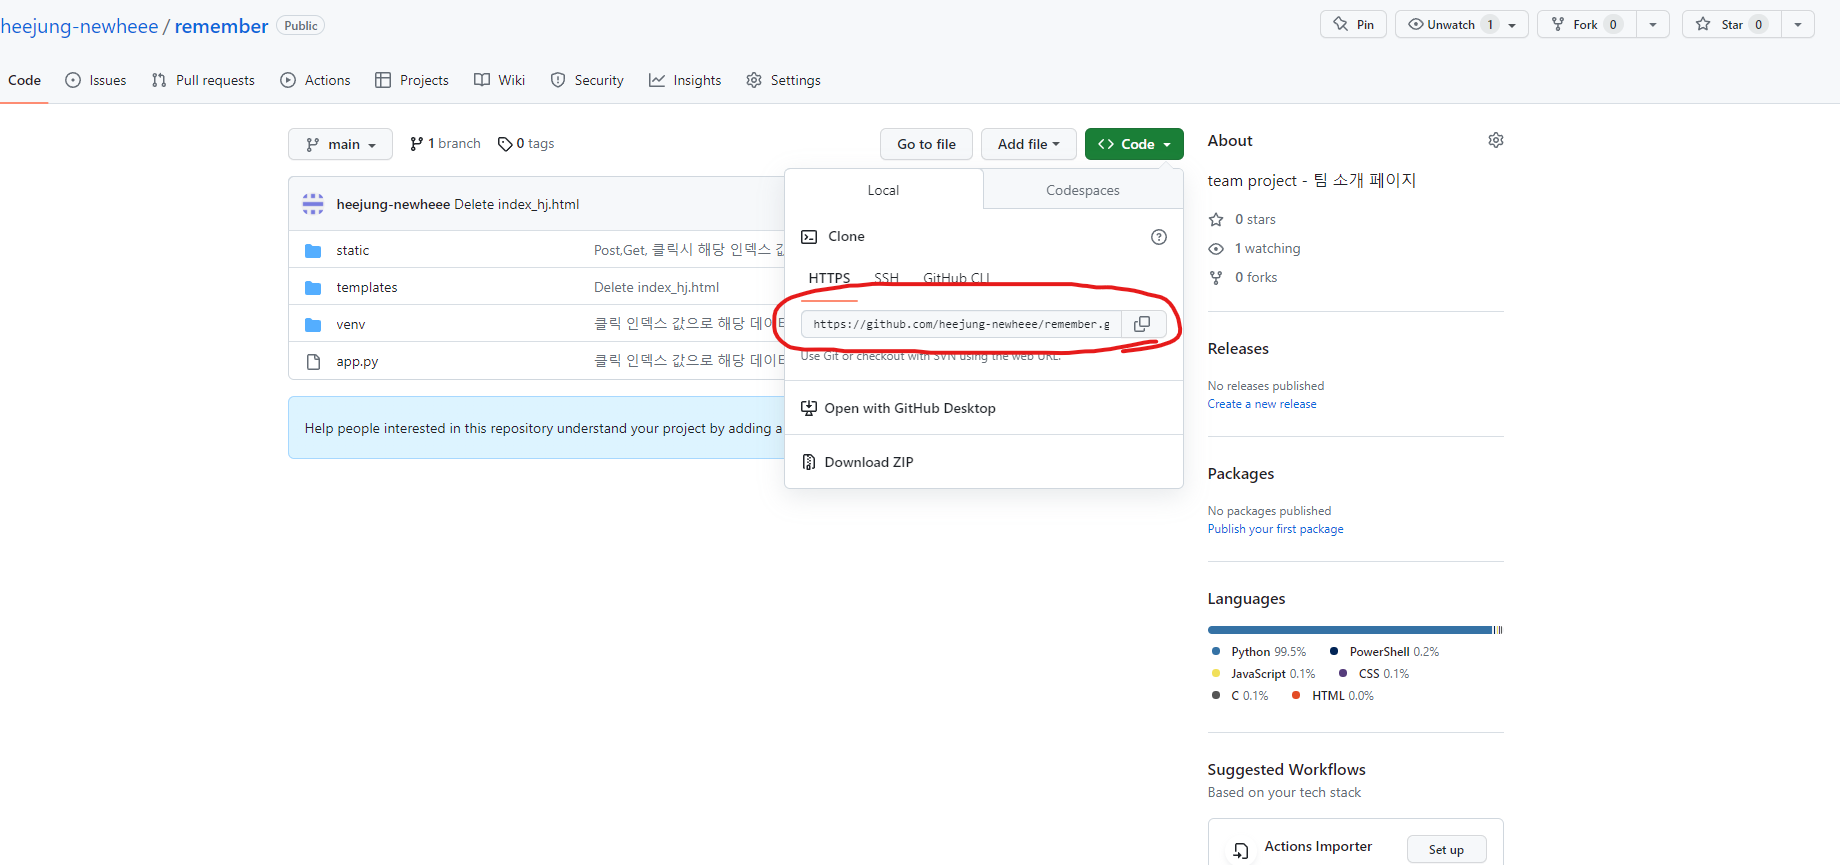The height and width of the screenshot is (865, 1840).
Task: Click the terminal icon beside Clone
Action: [x=809, y=237]
